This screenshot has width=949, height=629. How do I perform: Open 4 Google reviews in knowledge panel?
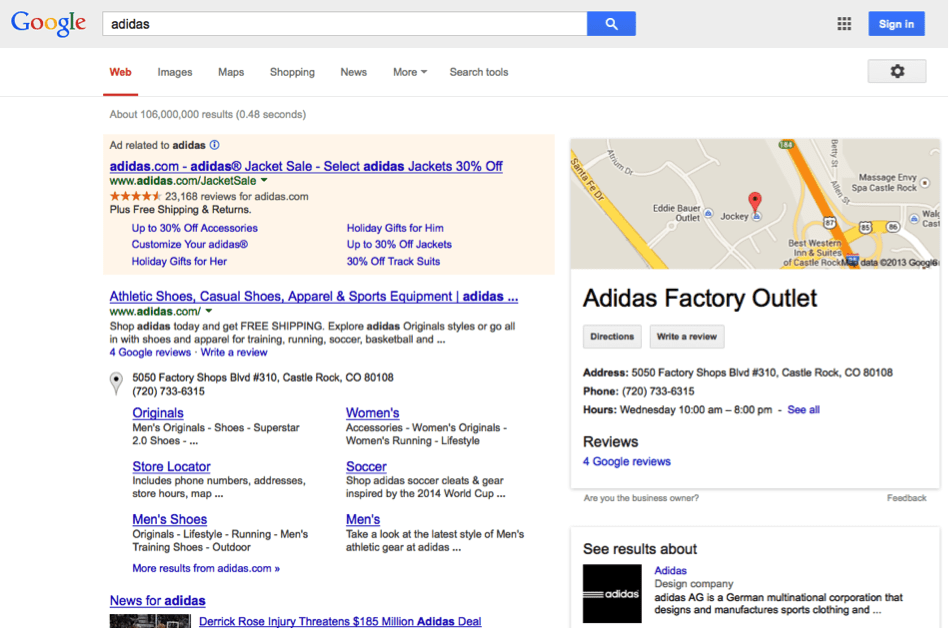pyautogui.click(x=627, y=461)
